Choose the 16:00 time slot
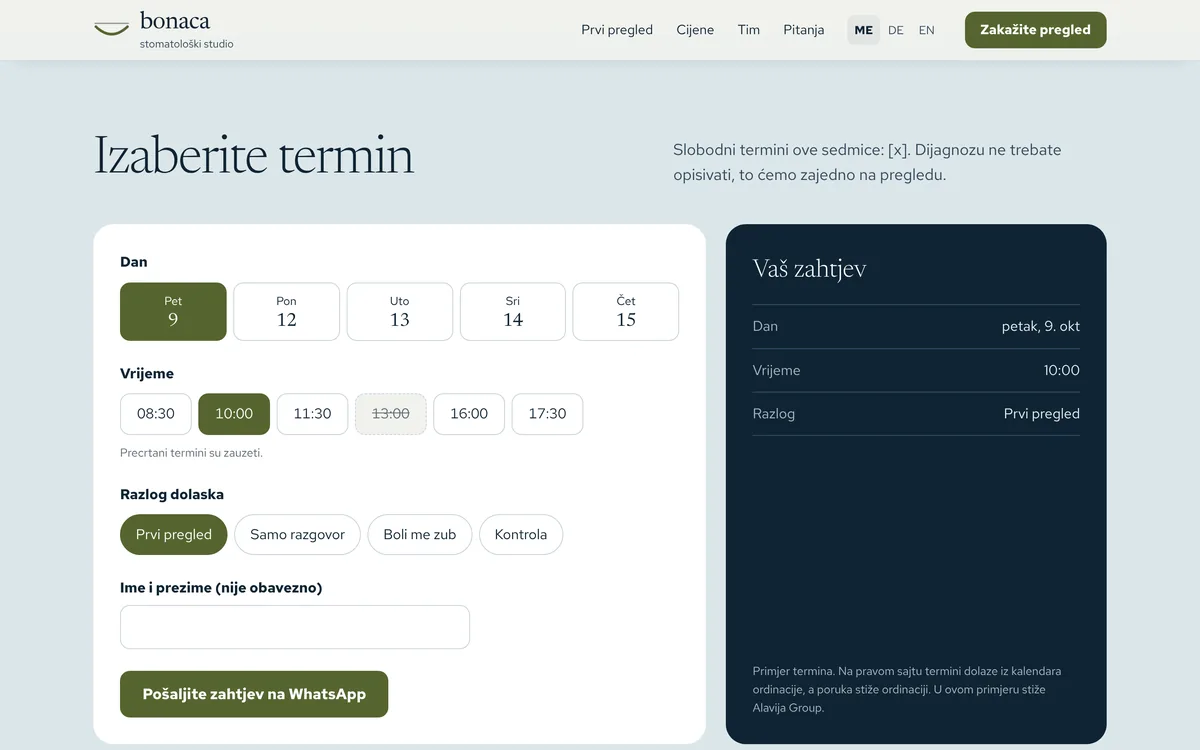Viewport: 1200px width, 750px height. coord(469,414)
